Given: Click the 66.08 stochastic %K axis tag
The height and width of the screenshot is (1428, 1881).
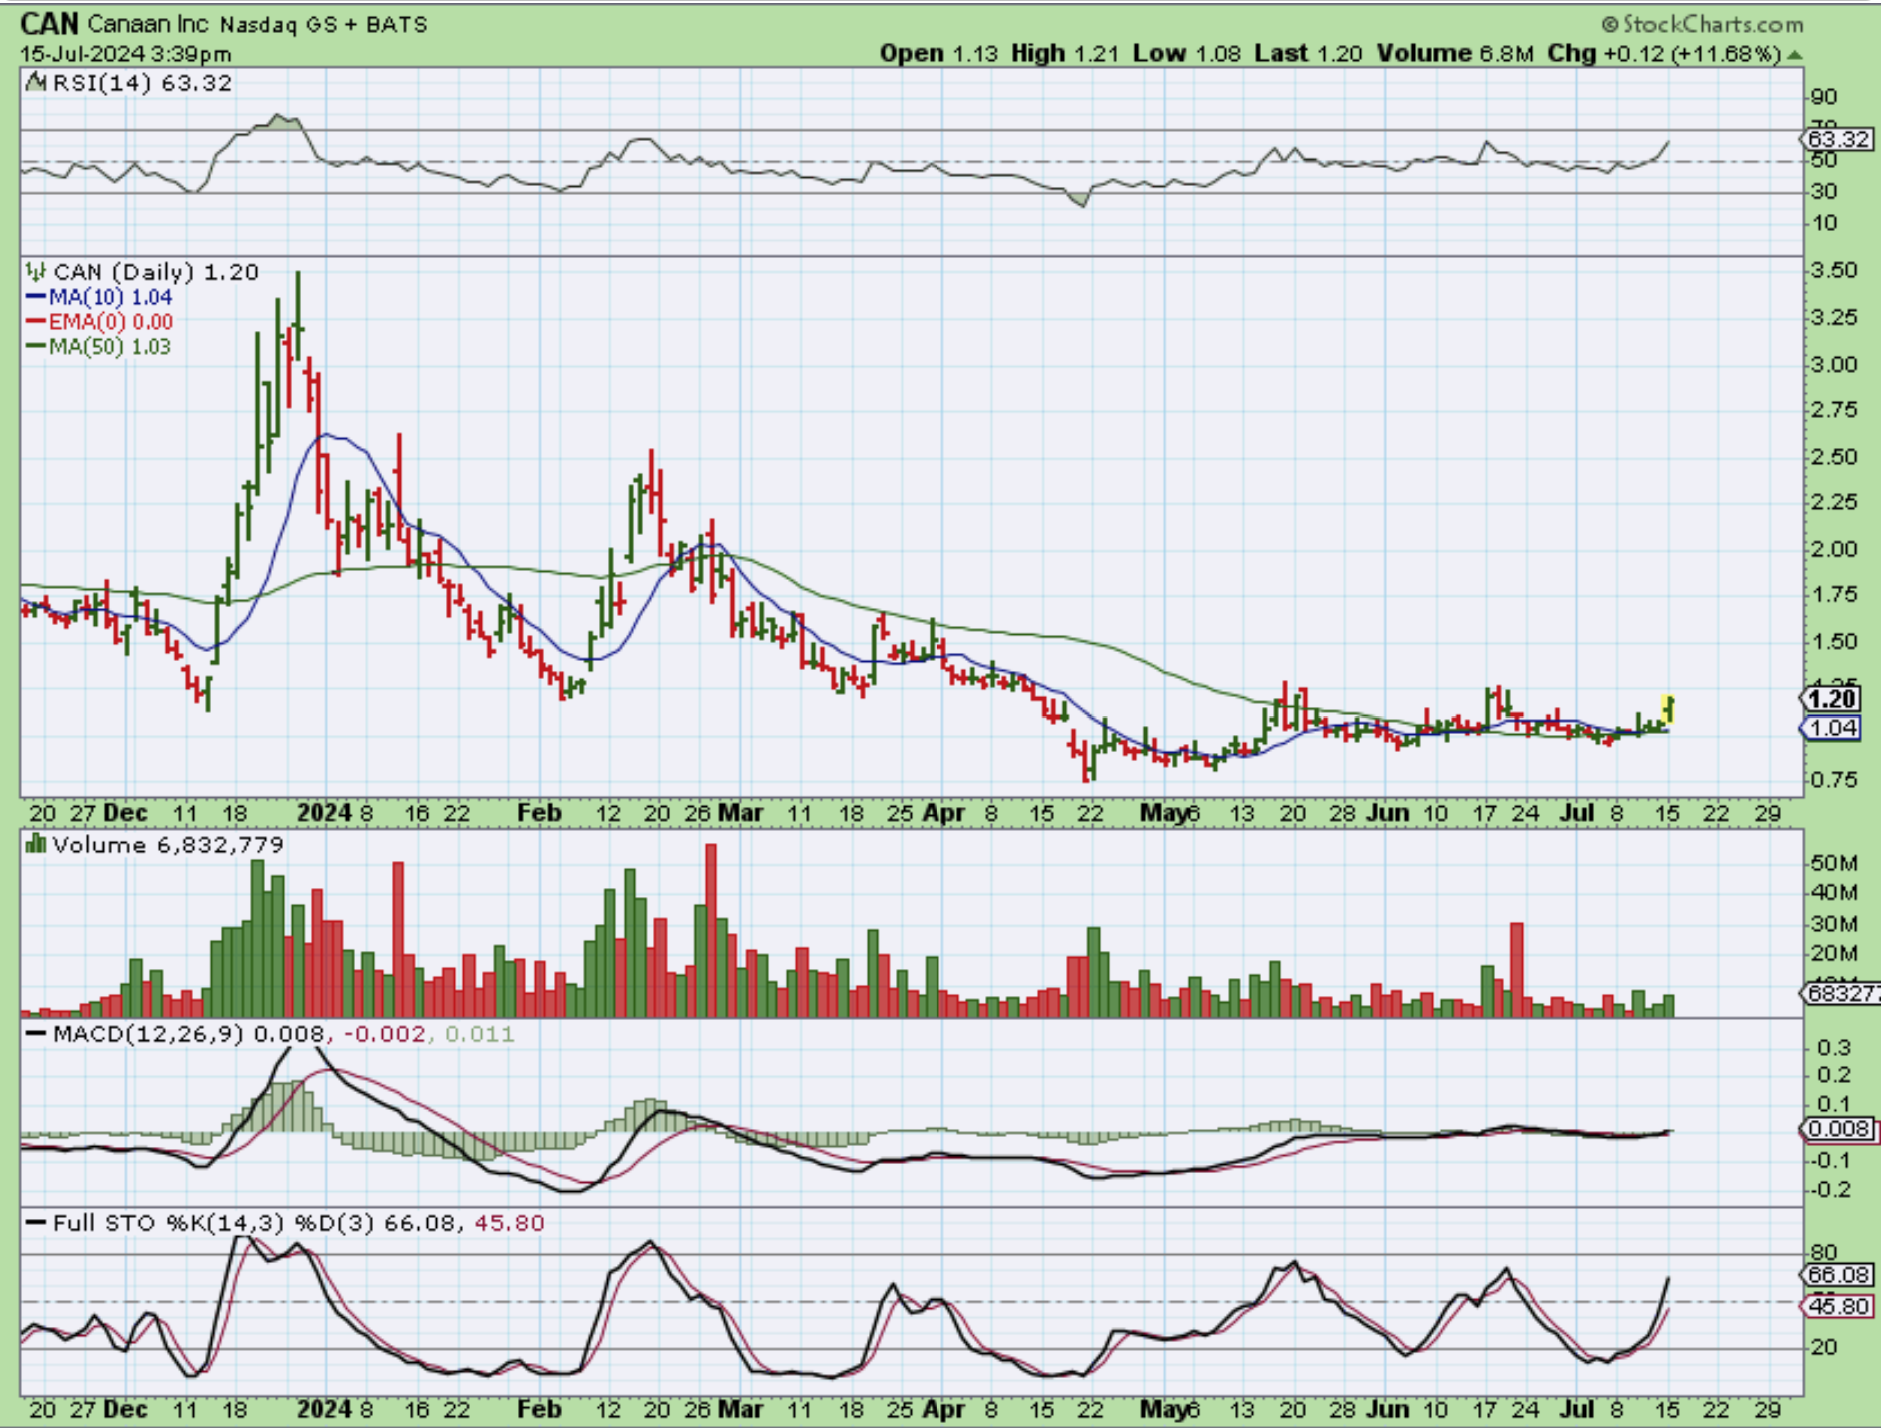Looking at the screenshot, I should click(1838, 1275).
